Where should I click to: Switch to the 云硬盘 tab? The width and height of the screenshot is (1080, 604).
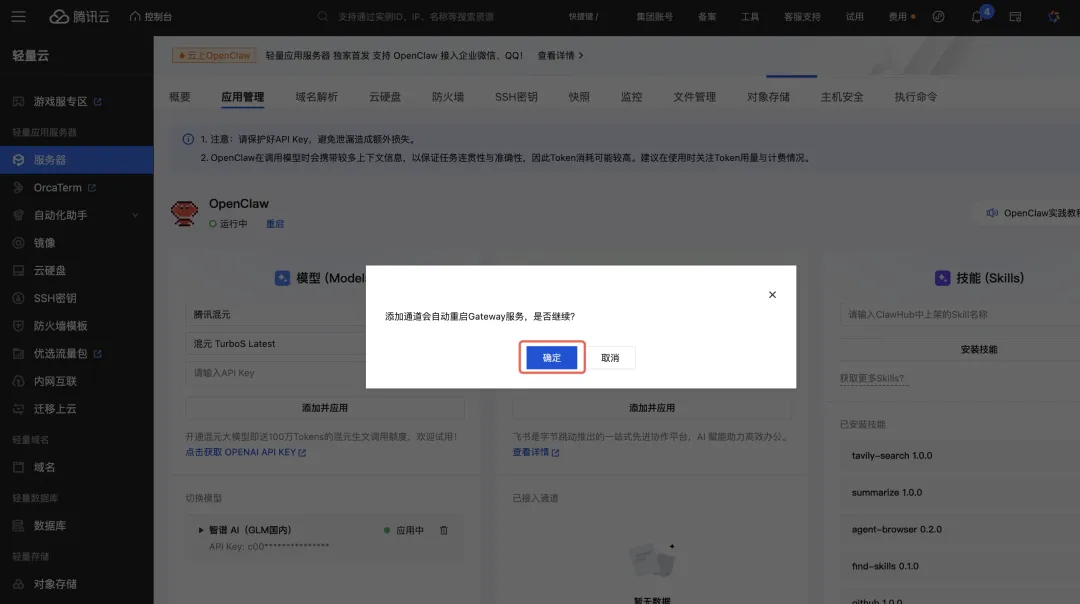(x=384, y=97)
